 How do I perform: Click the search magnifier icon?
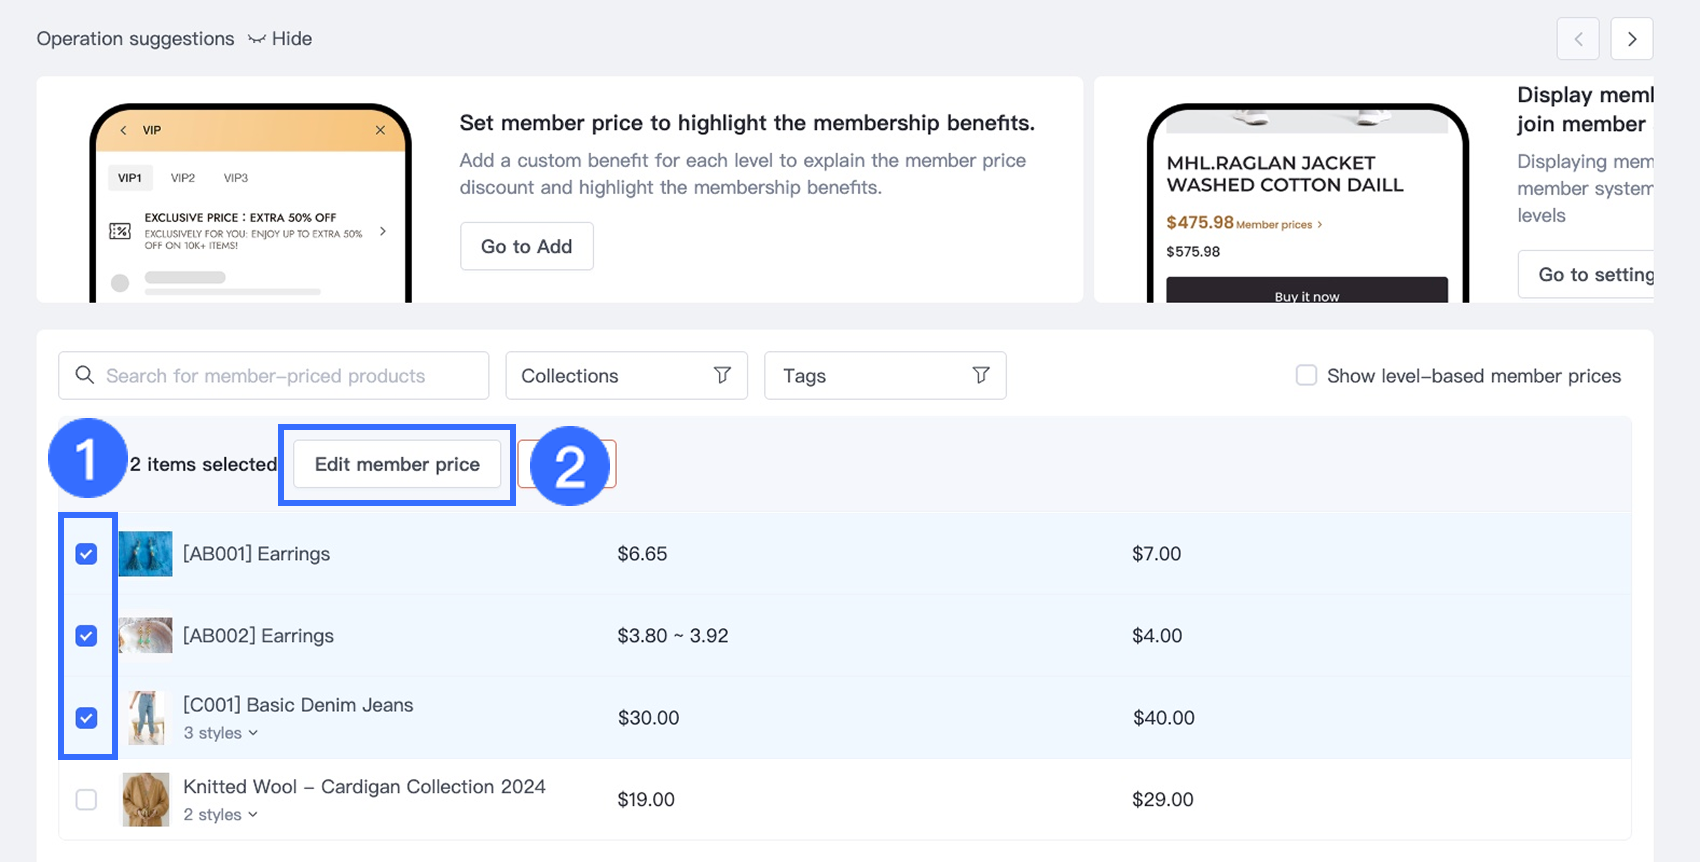coord(85,375)
